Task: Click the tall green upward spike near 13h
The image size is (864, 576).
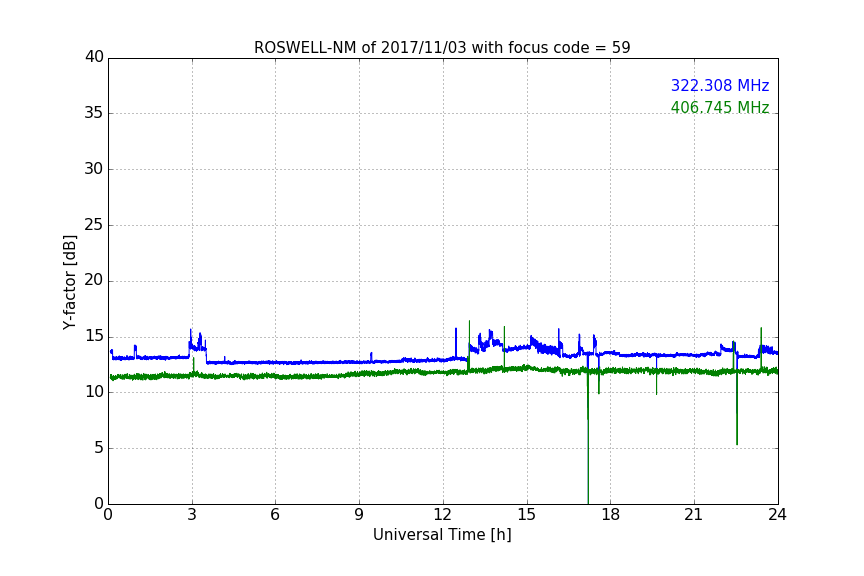Action: [469, 344]
